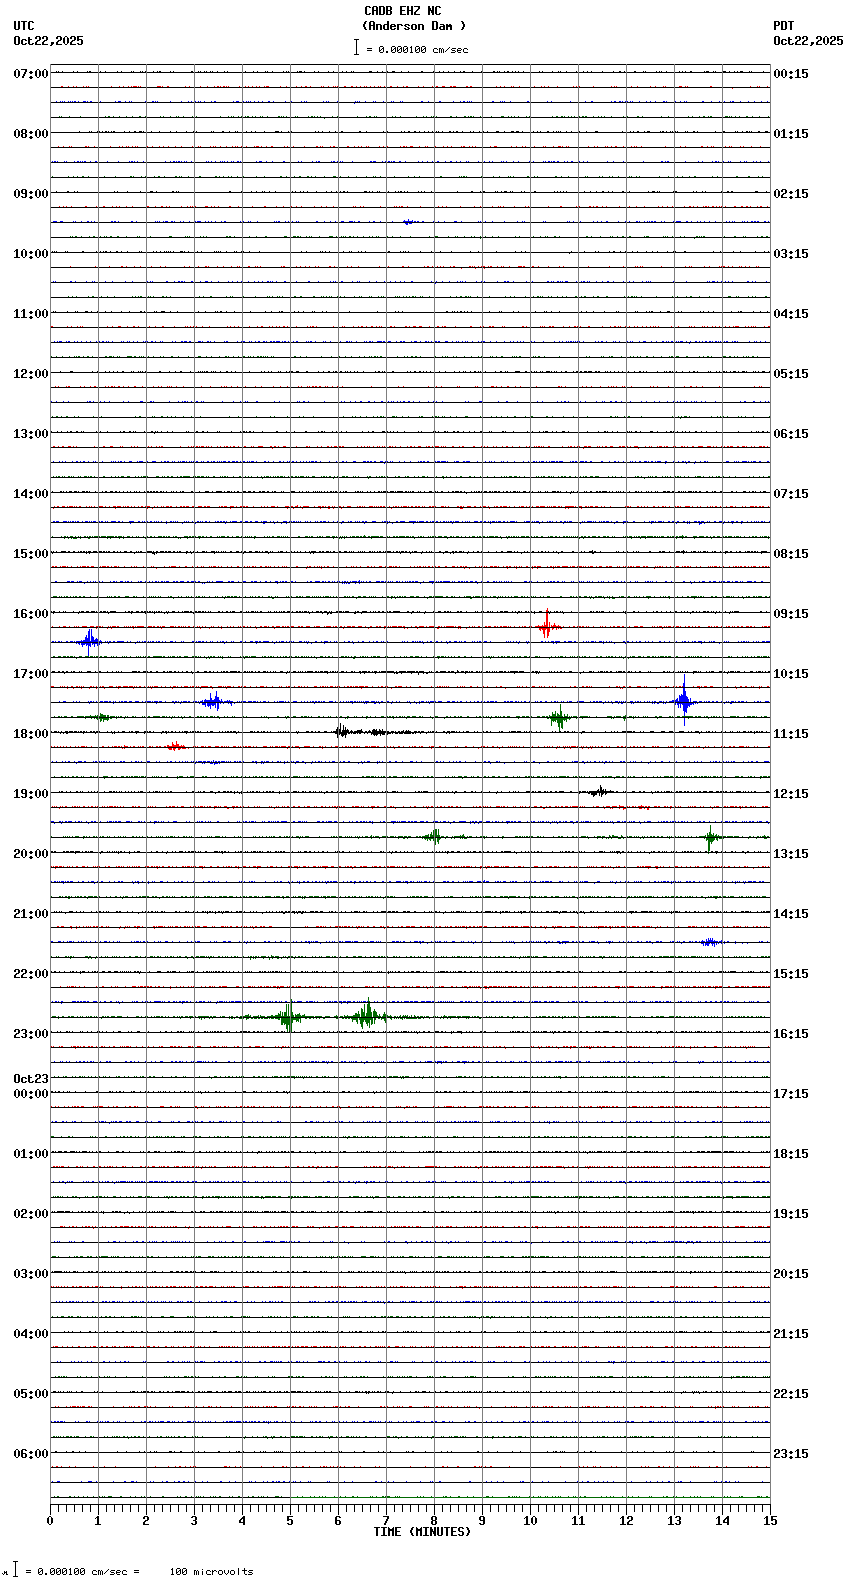Click the TIME (MINUTES) axis title
Viewport: 850px width, 1584px height.
pos(422,1532)
